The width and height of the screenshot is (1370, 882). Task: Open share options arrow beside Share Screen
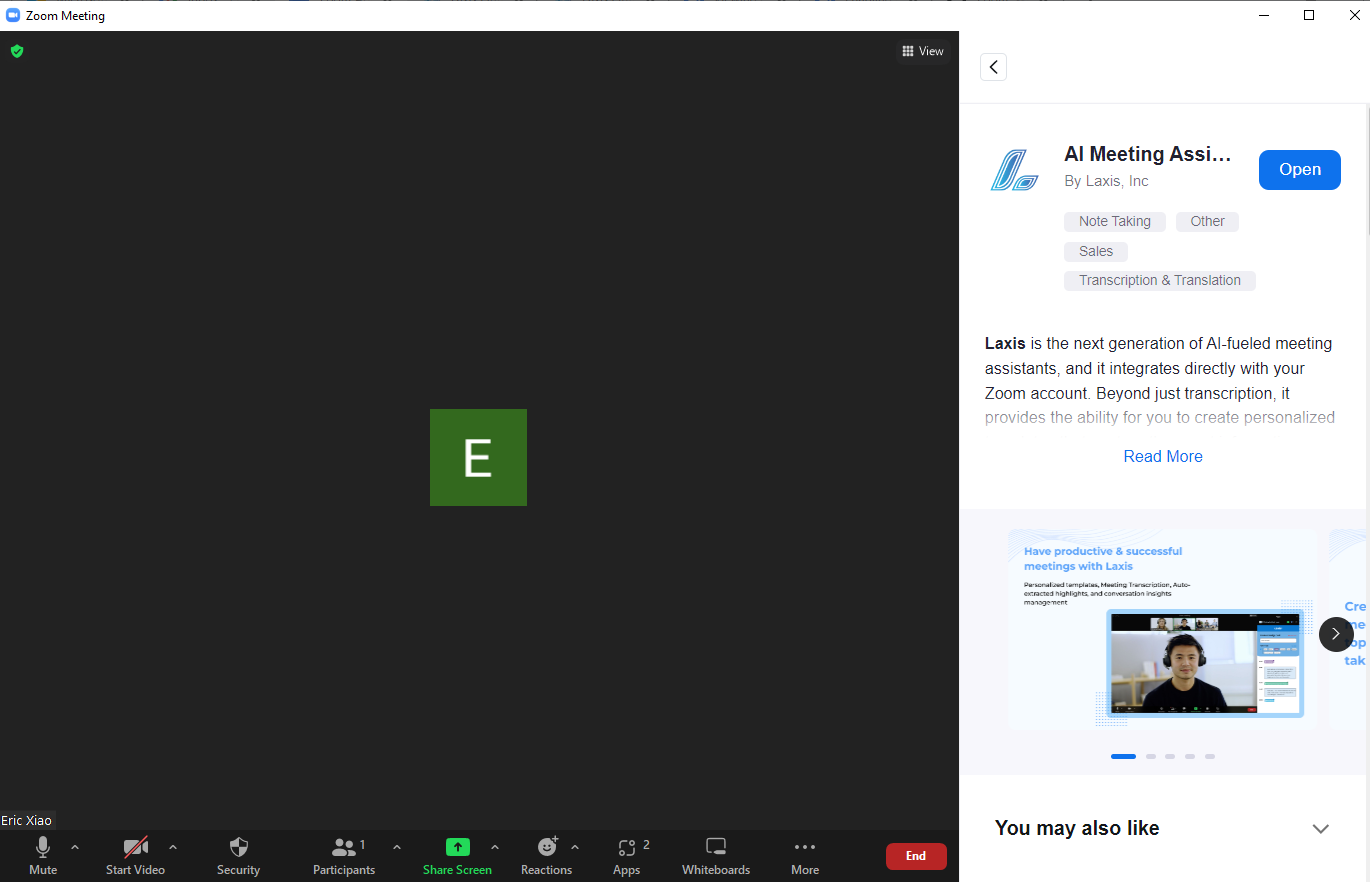click(495, 847)
